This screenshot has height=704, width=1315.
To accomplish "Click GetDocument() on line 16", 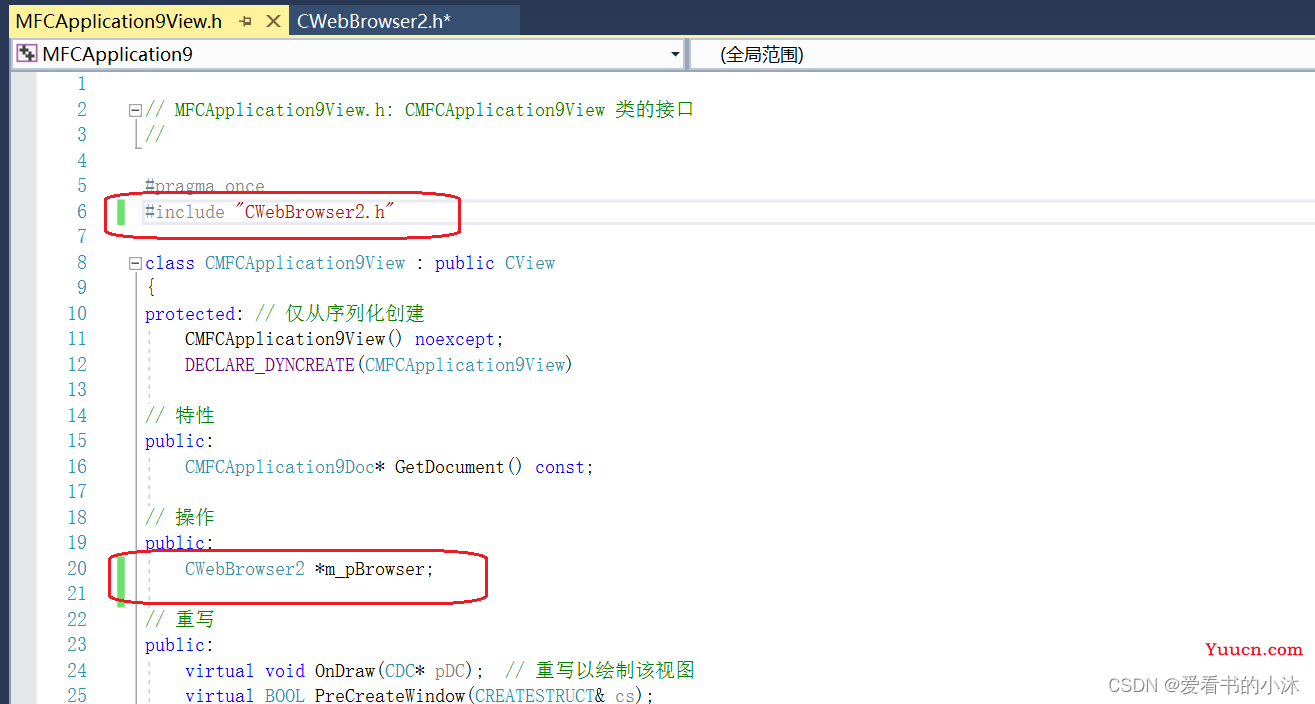I will pyautogui.click(x=459, y=467).
